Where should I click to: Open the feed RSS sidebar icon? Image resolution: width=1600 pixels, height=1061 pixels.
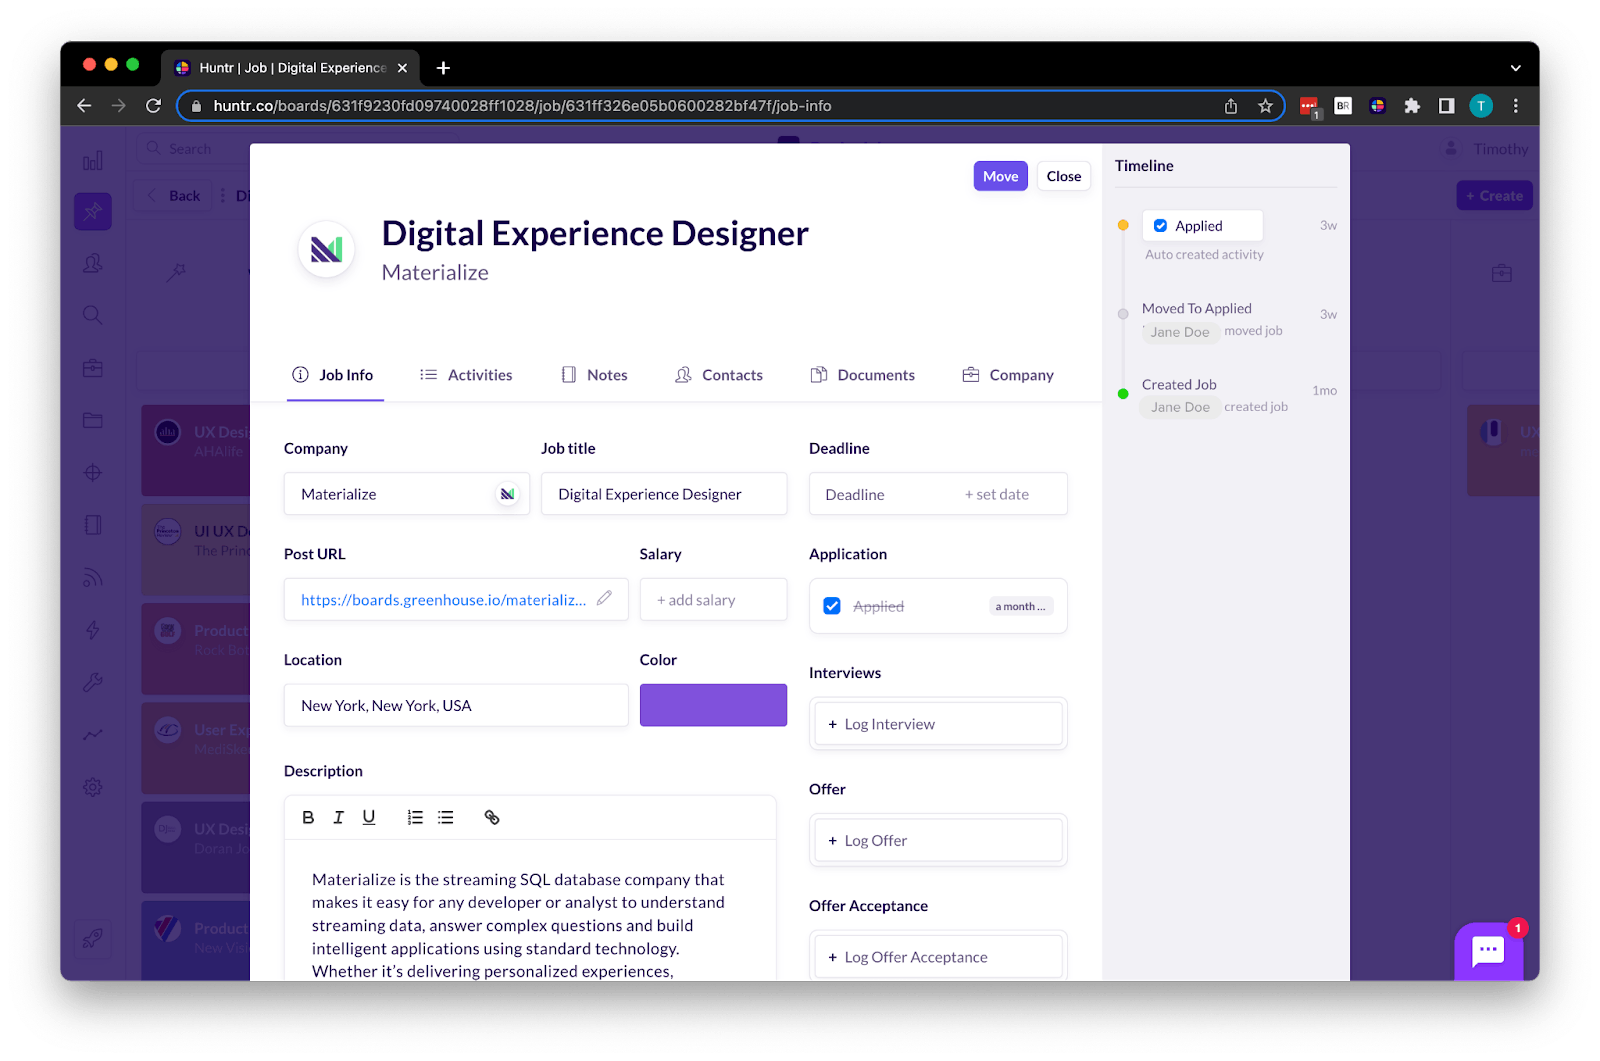(93, 578)
